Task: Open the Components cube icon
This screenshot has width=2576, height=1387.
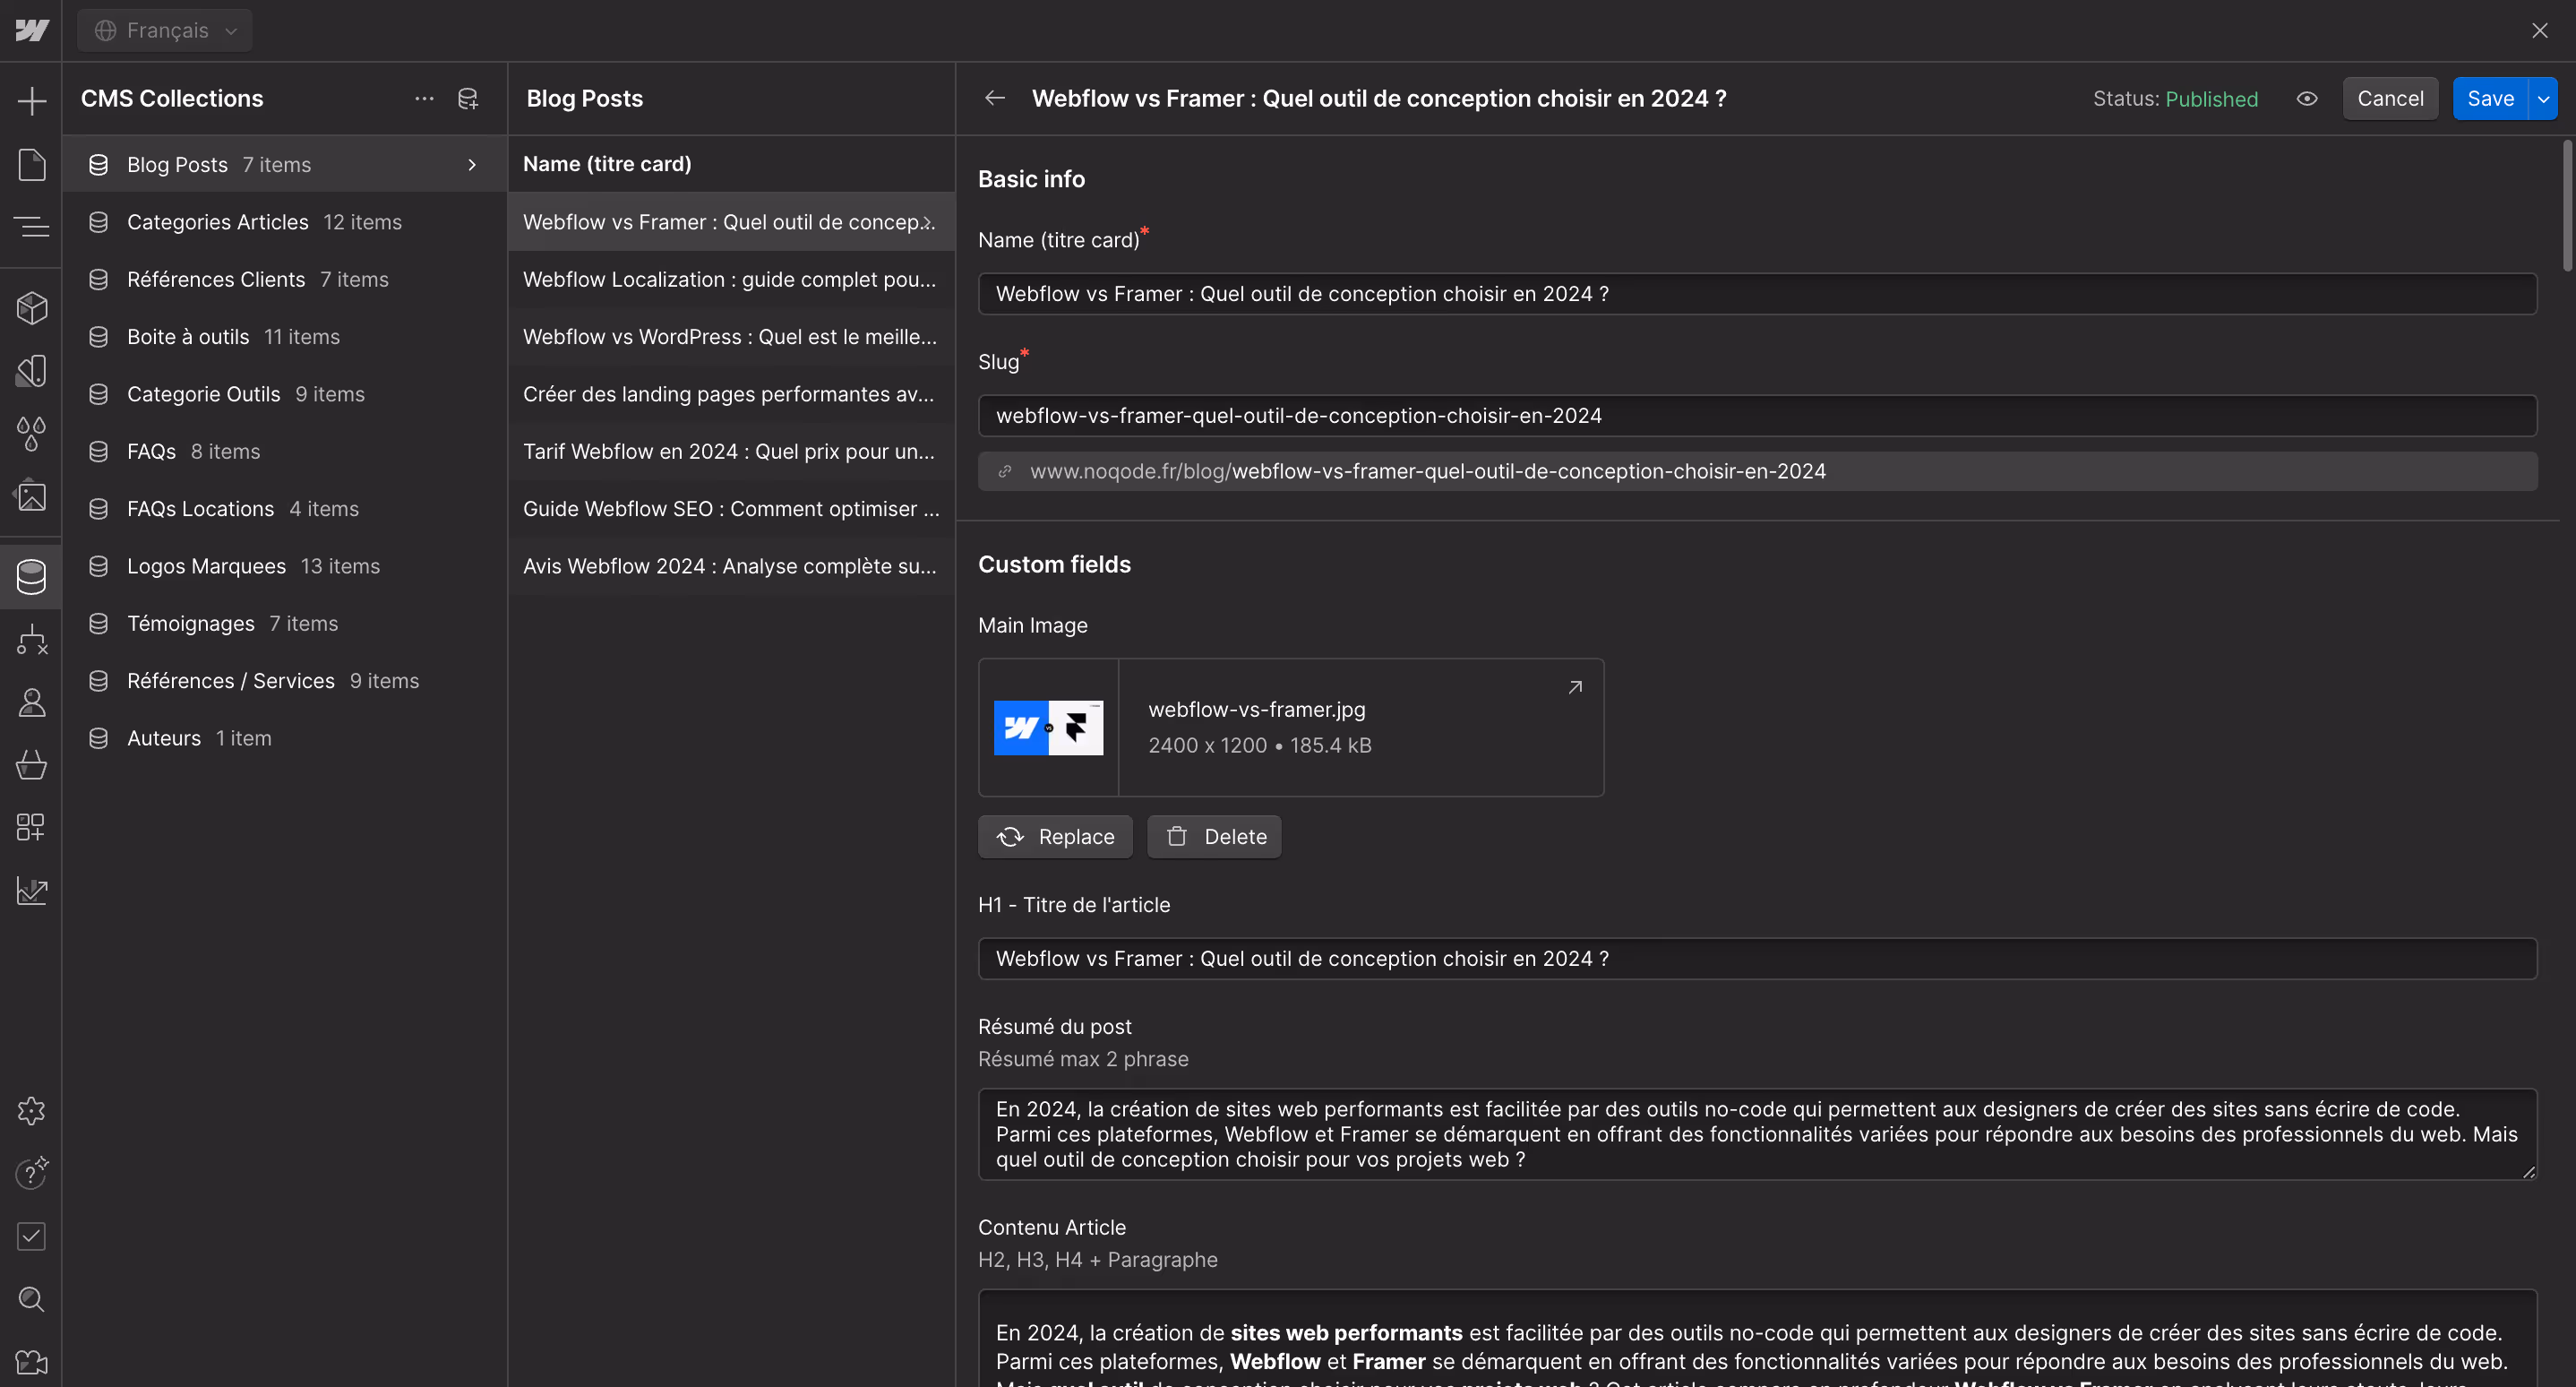Action: click(31, 308)
